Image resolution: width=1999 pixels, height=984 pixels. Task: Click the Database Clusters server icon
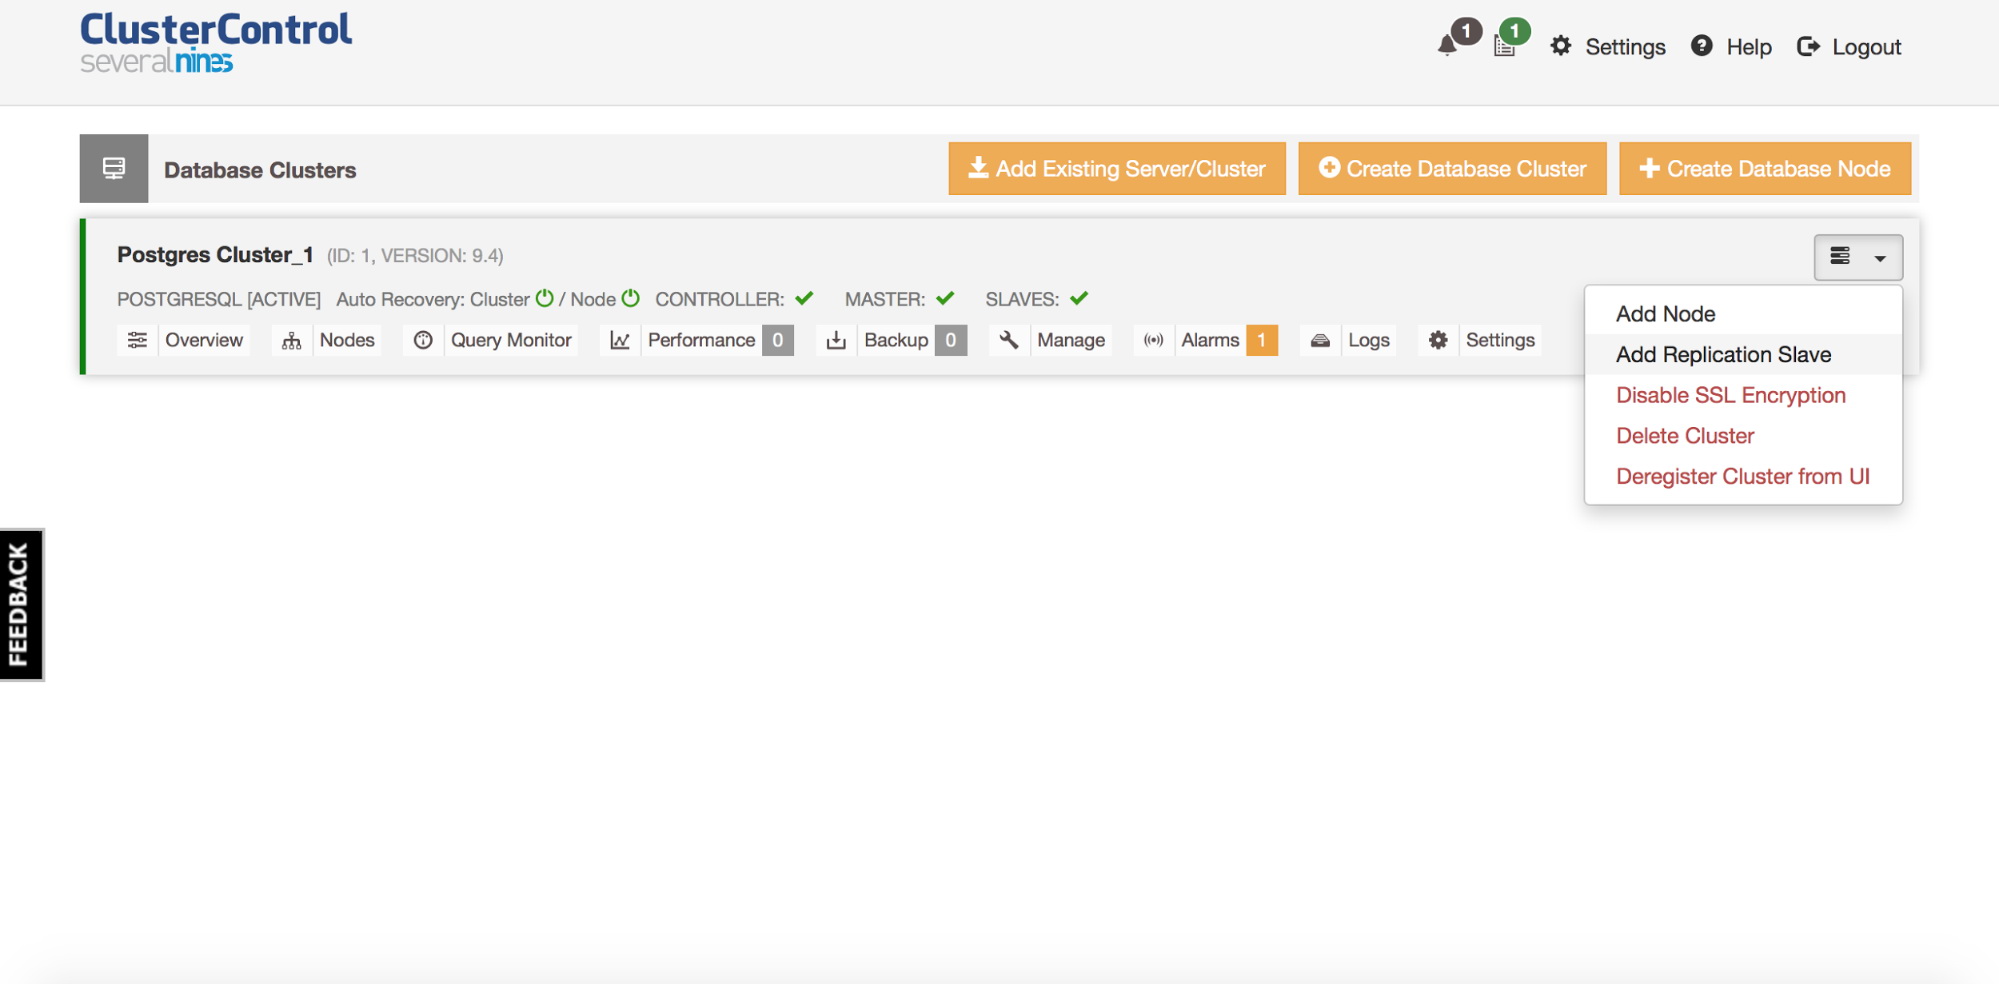coord(114,168)
